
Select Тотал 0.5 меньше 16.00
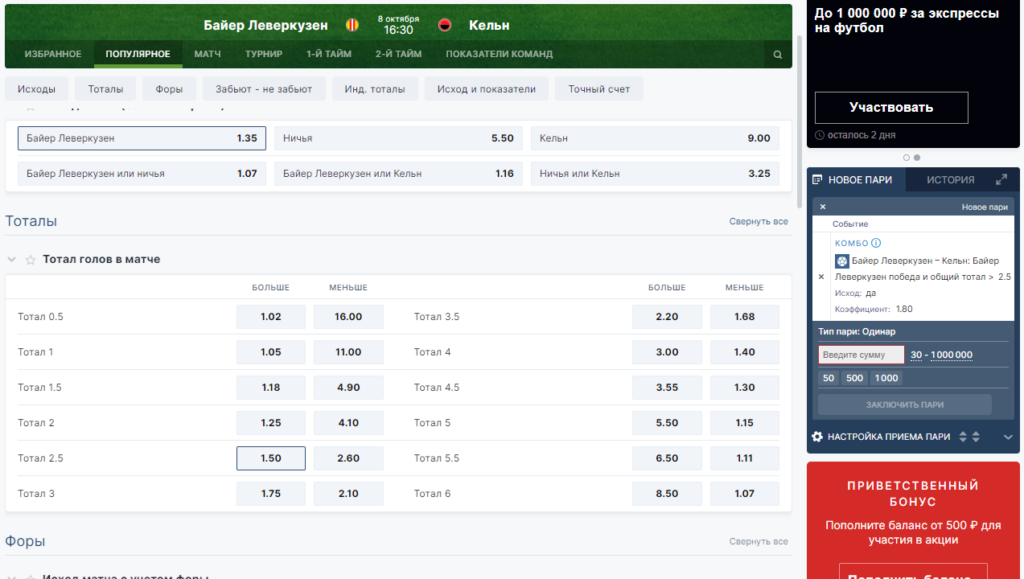348,317
